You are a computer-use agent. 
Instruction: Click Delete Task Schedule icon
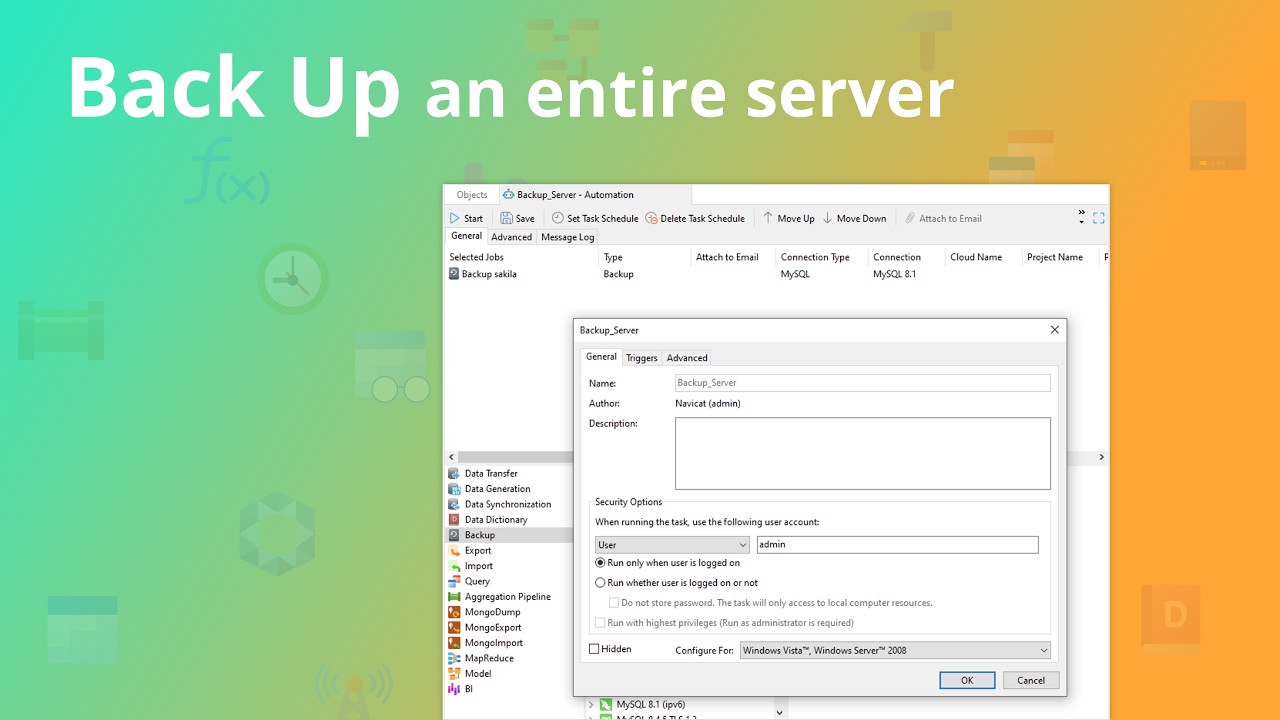(652, 218)
